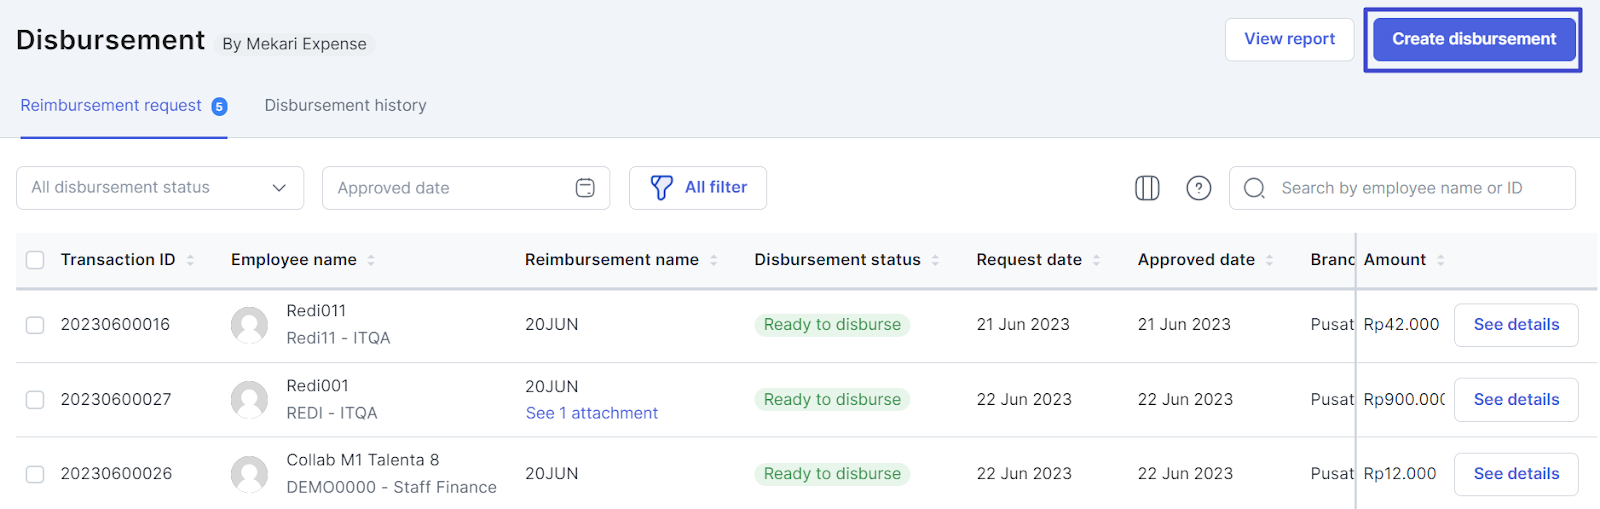
Task: Click DEMO0000 - Staff Finance text
Action: (x=391, y=488)
